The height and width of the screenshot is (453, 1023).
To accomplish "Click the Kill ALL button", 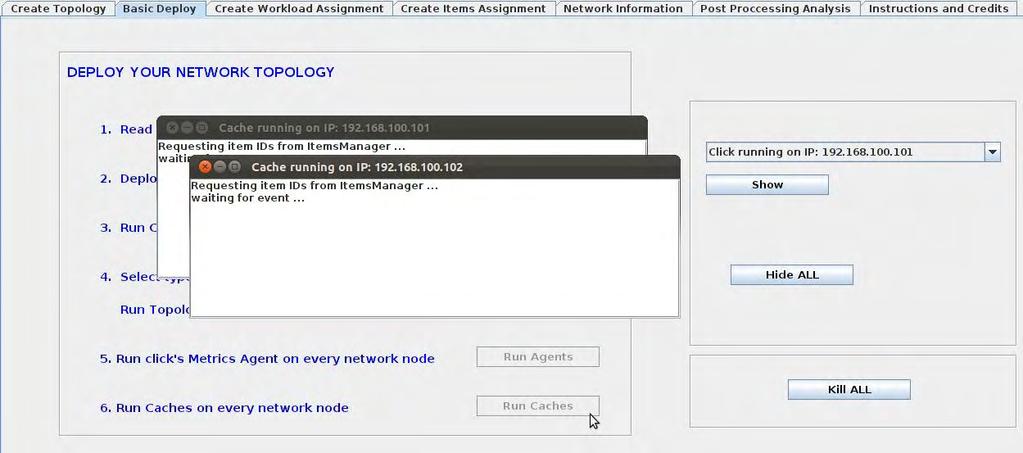I will (x=849, y=390).
